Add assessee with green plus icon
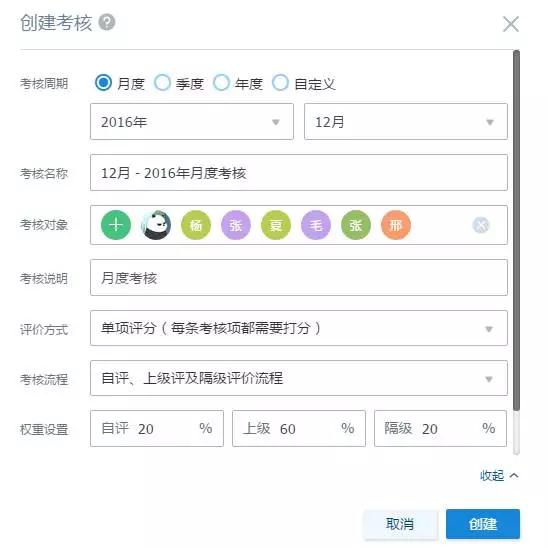Screen dimensions: 548x548 (x=116, y=225)
